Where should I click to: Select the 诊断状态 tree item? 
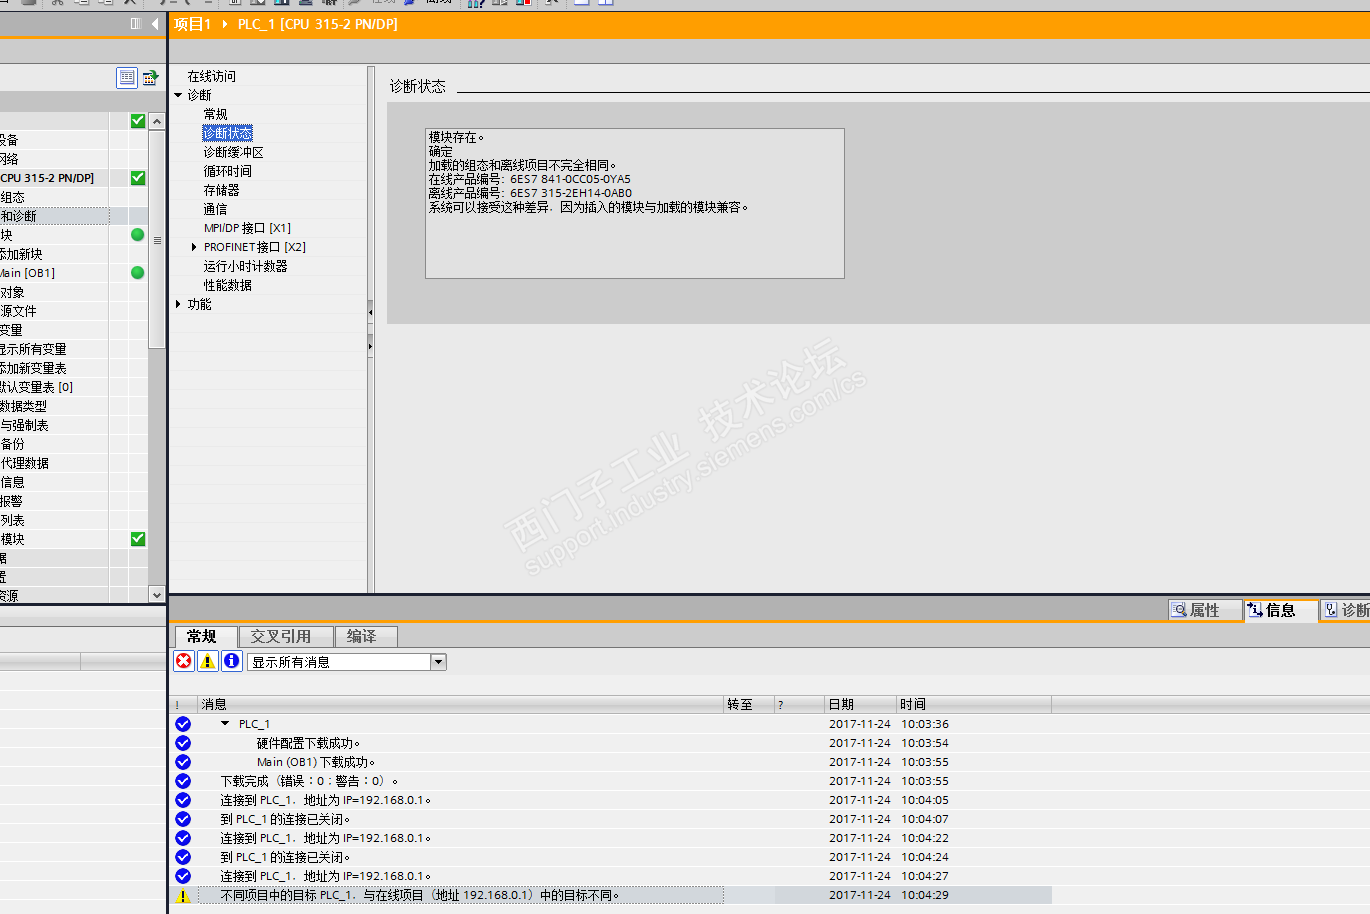click(228, 133)
